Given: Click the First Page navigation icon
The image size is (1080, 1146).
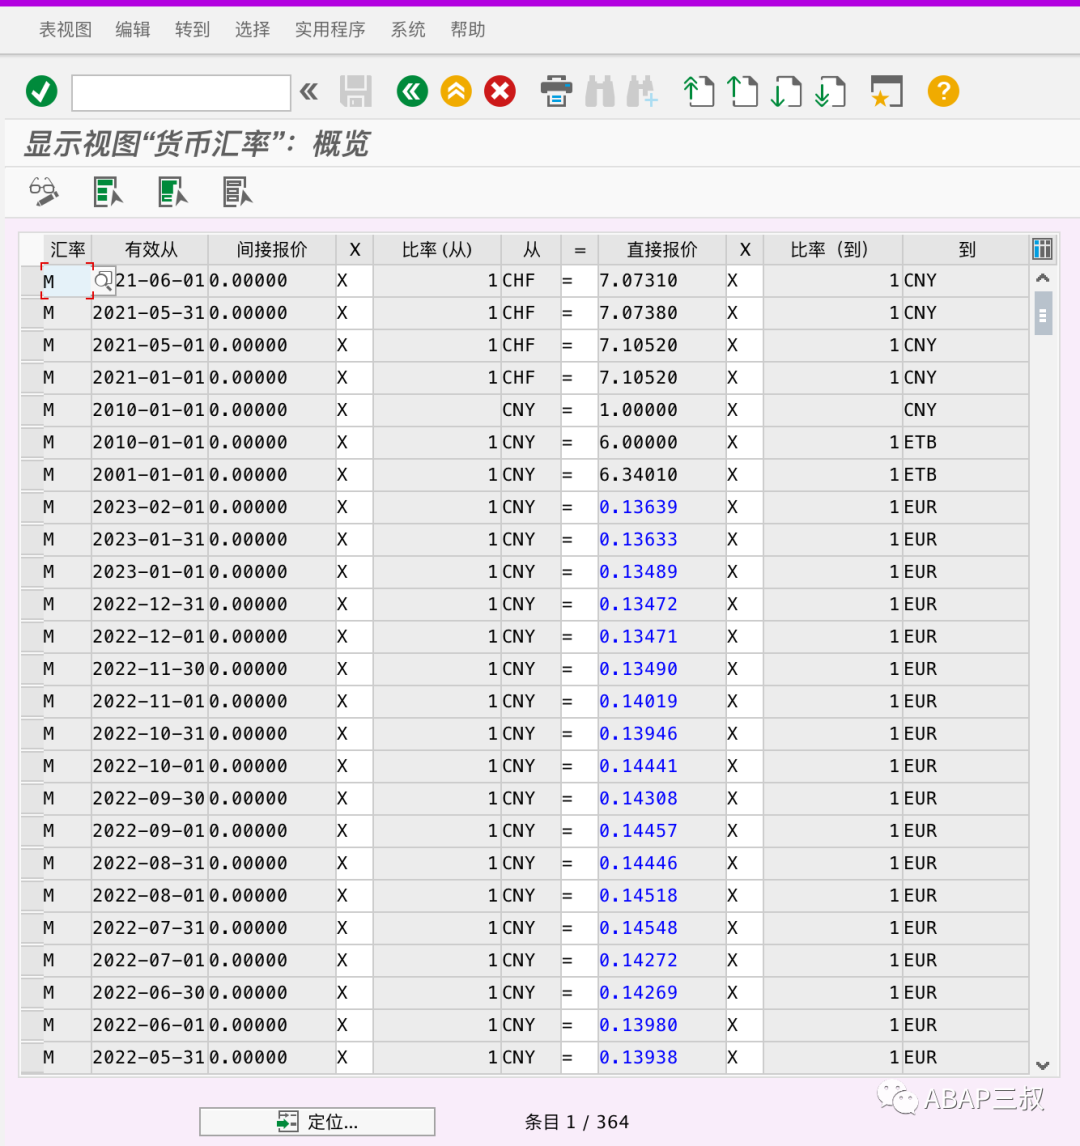Looking at the screenshot, I should [x=698, y=91].
